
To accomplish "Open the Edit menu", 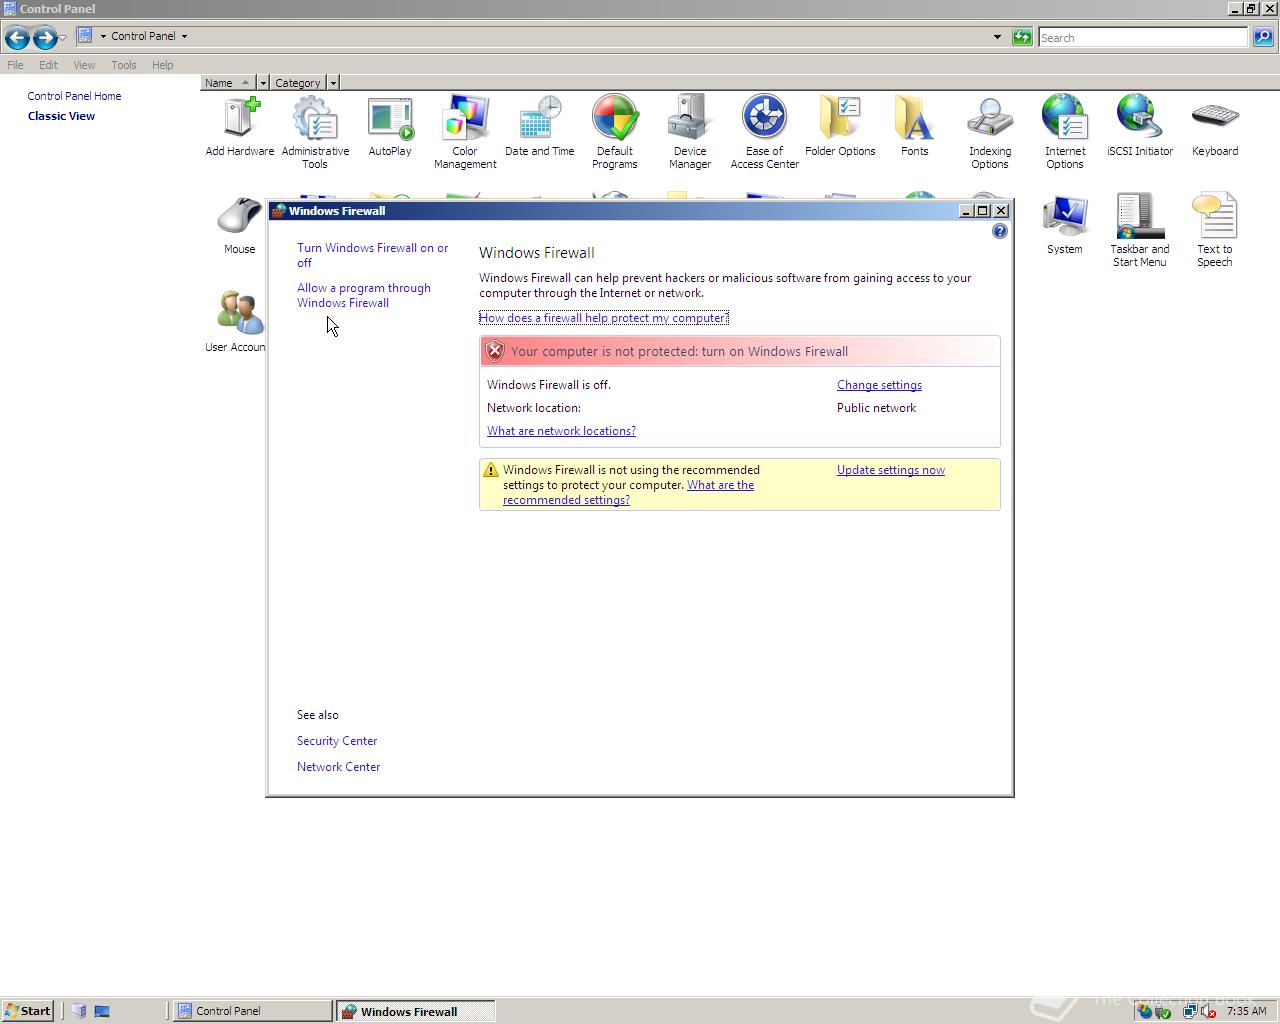I will [48, 65].
